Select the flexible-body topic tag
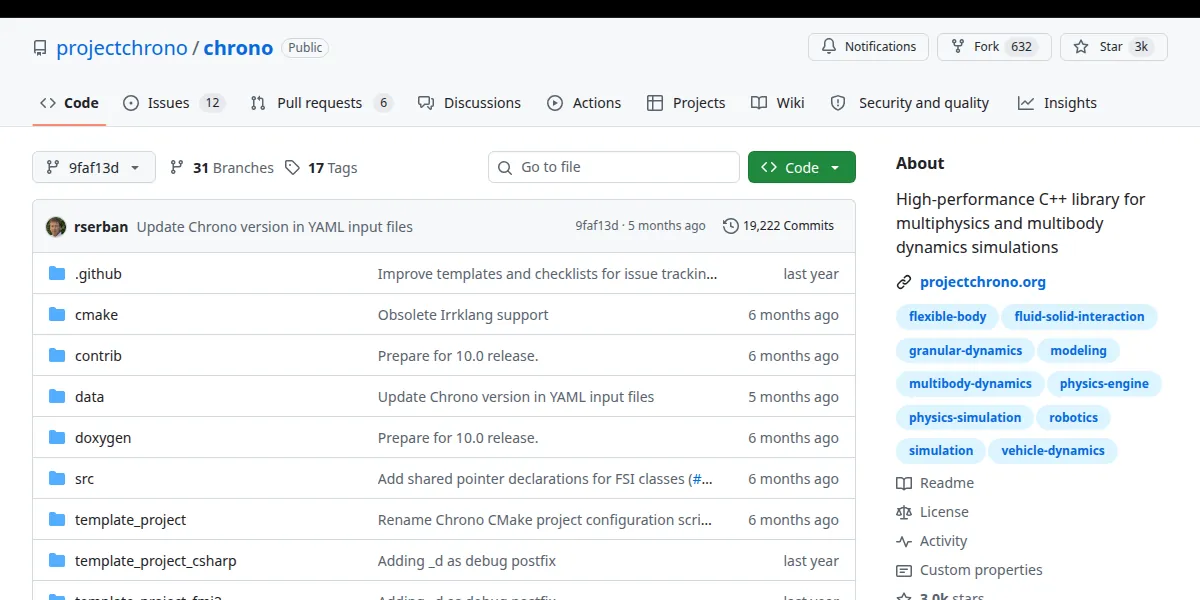1200x600 pixels. pos(947,317)
